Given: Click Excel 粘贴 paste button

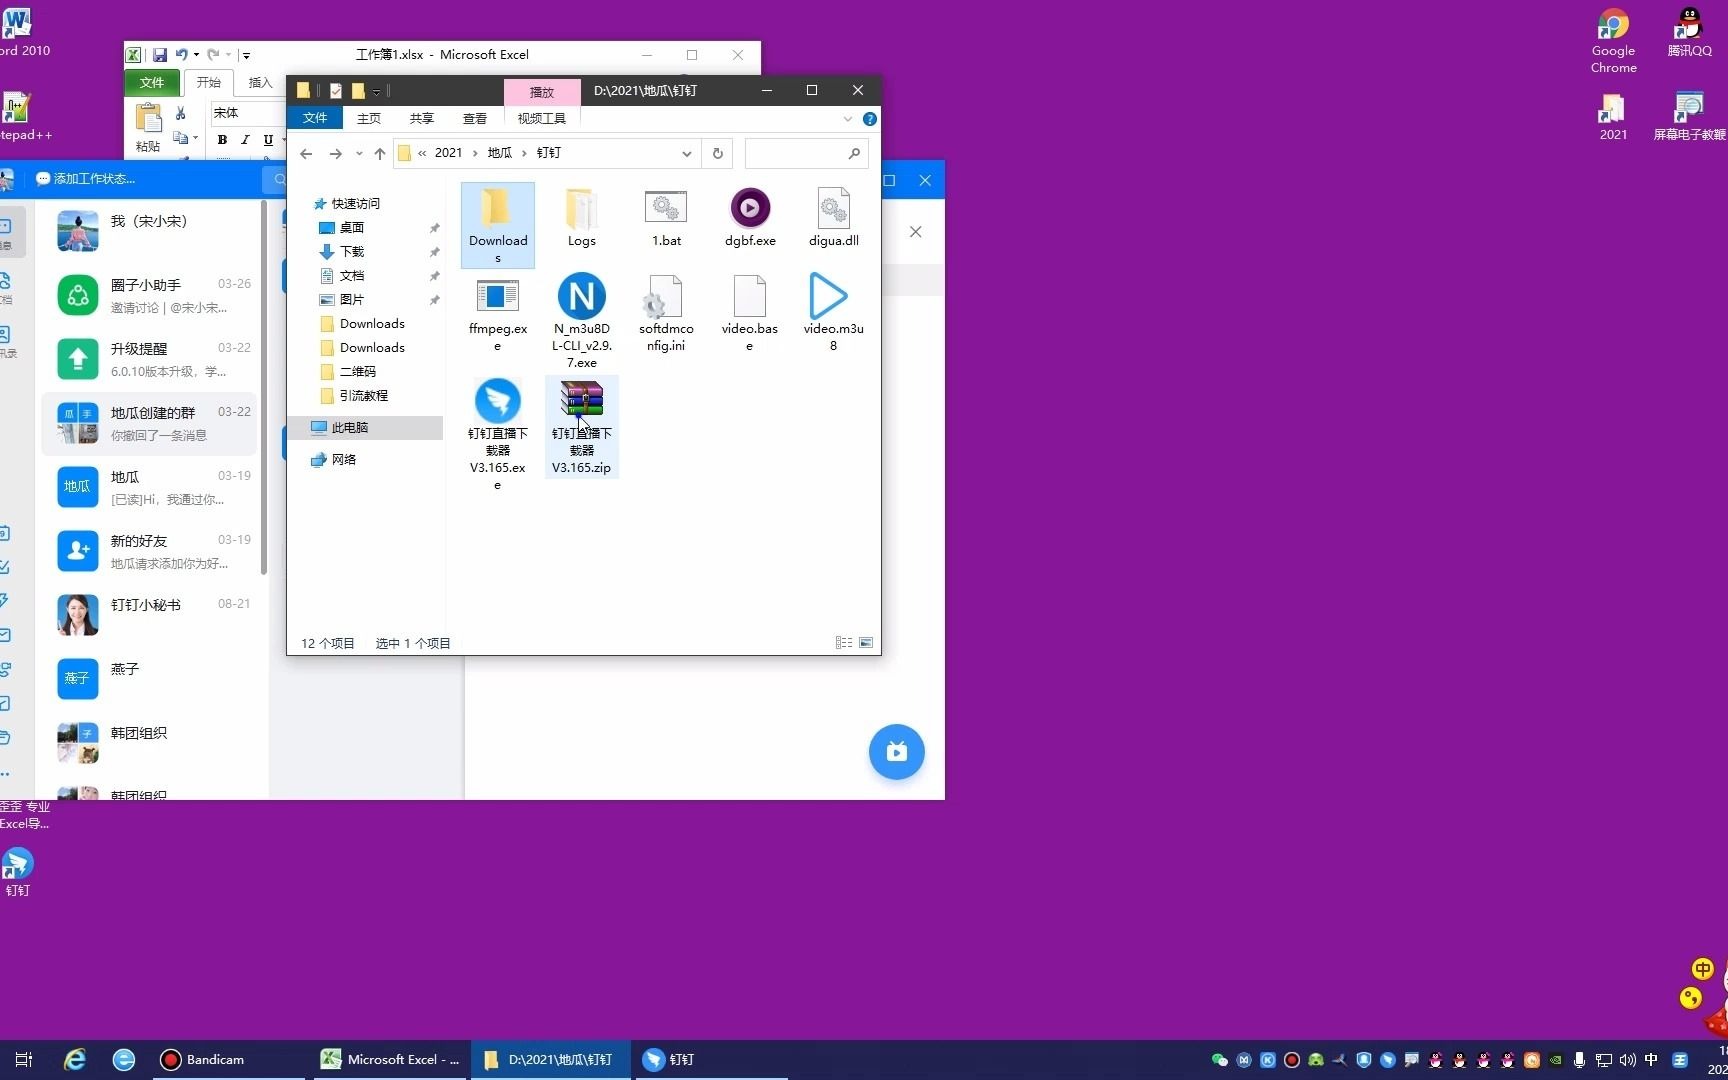Looking at the screenshot, I should coord(148,128).
